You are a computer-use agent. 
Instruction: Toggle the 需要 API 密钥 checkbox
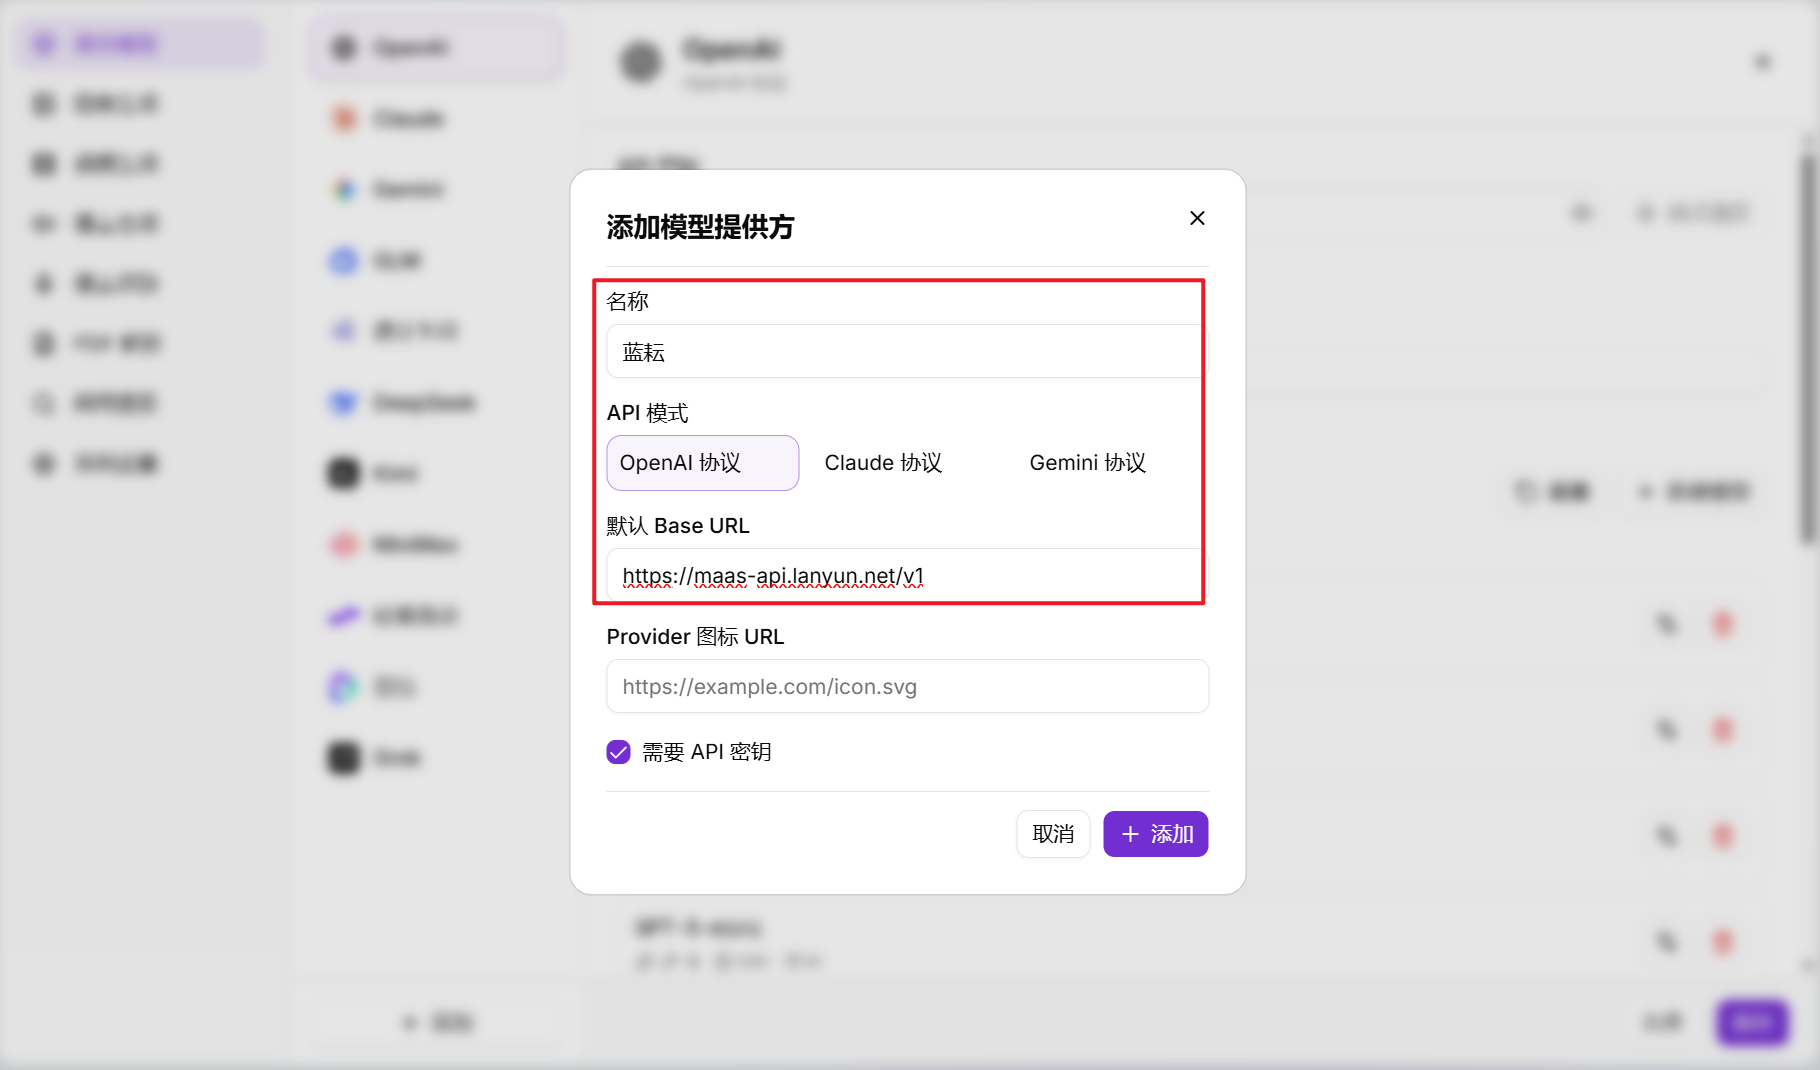point(619,752)
